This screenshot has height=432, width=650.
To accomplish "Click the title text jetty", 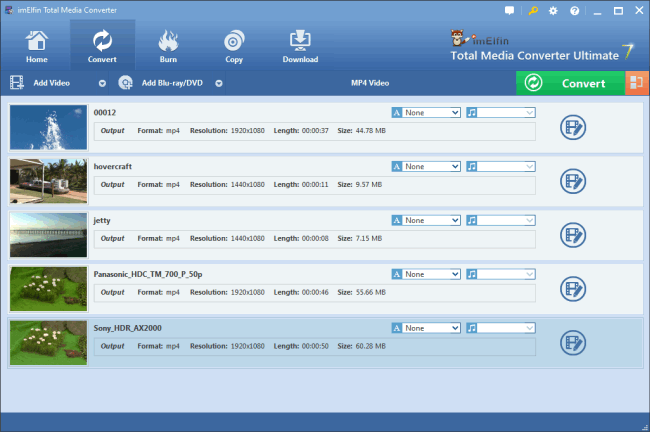I will [102, 221].
